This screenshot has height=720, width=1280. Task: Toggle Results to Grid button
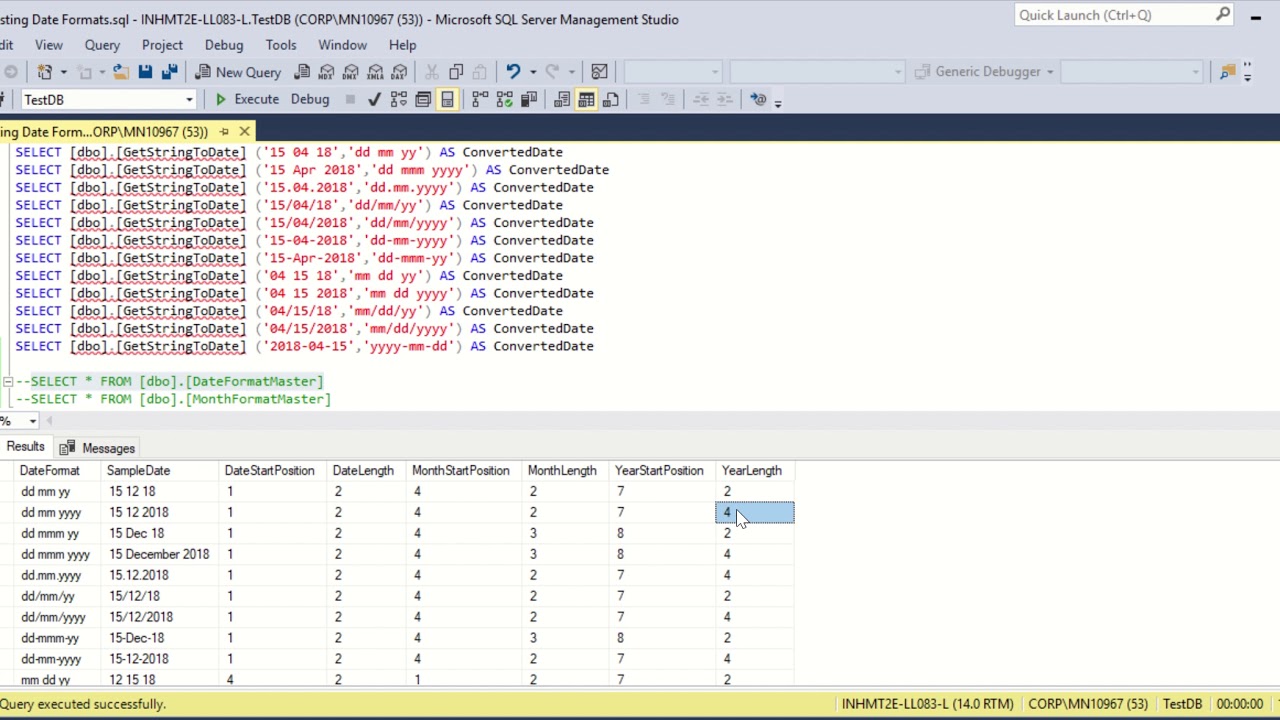click(586, 99)
